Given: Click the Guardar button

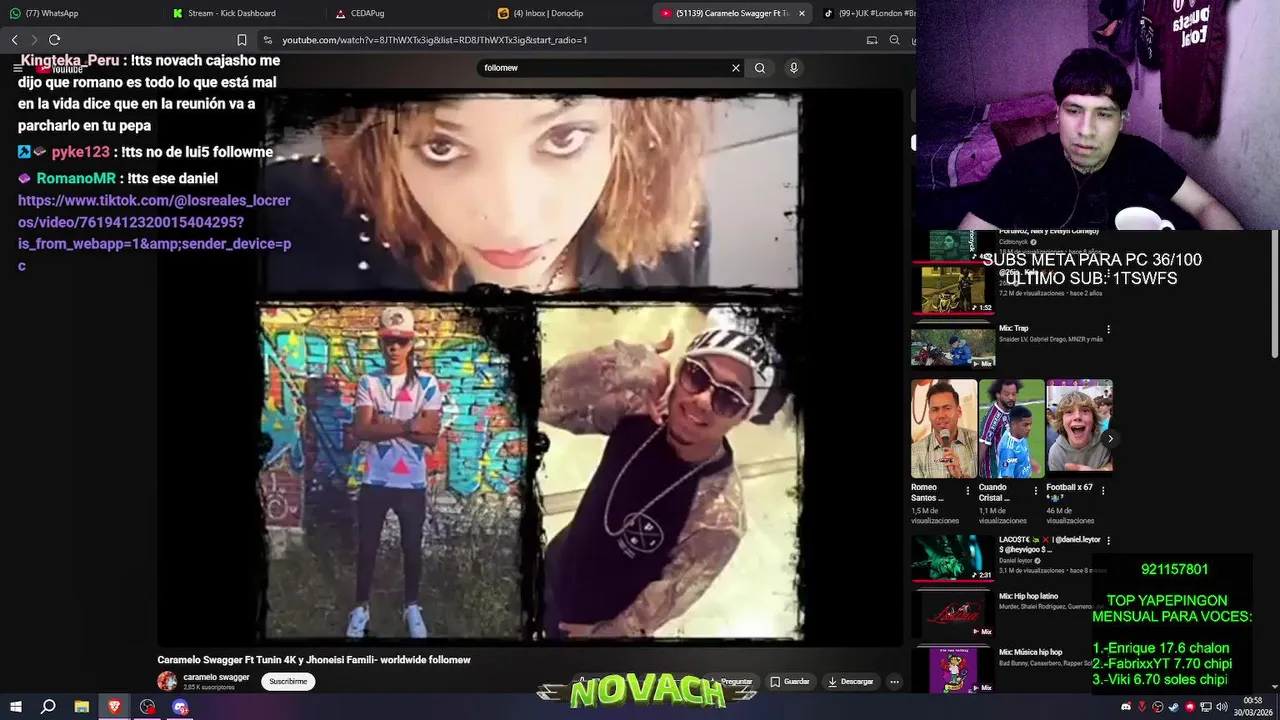Looking at the screenshot, I should pyautogui.click(x=789, y=682).
